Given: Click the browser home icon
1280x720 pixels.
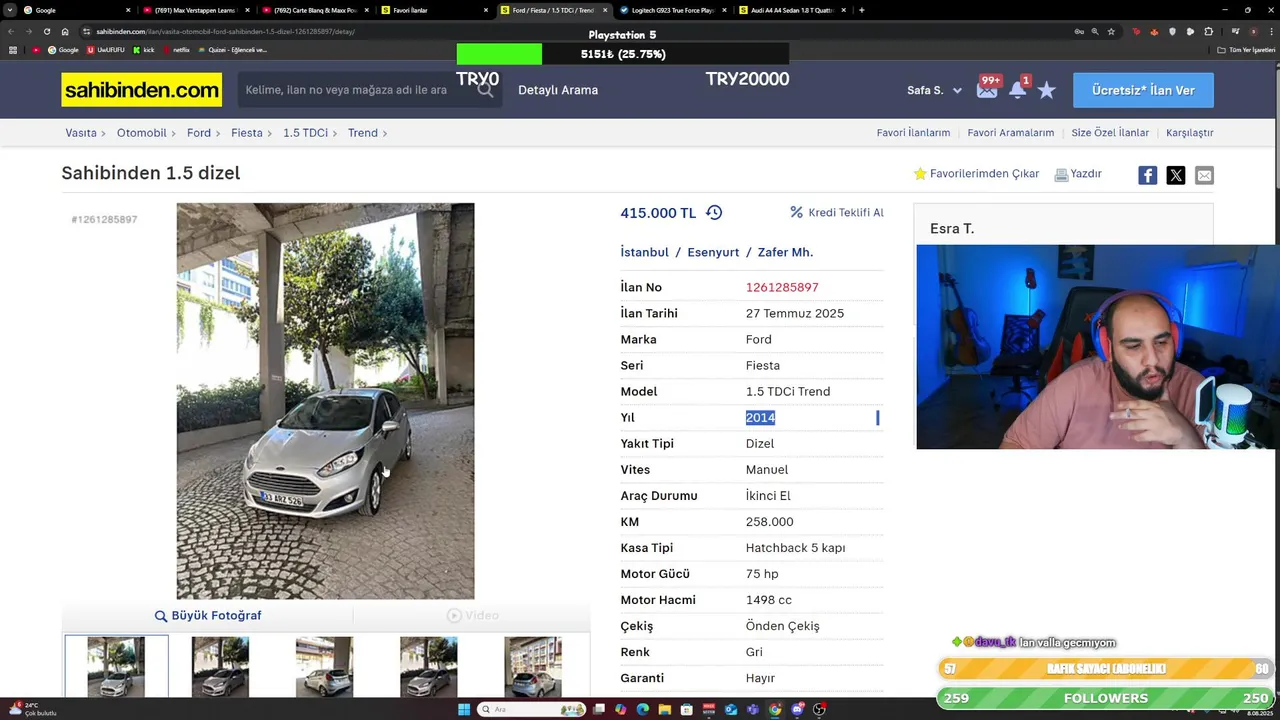Looking at the screenshot, I should [x=65, y=31].
